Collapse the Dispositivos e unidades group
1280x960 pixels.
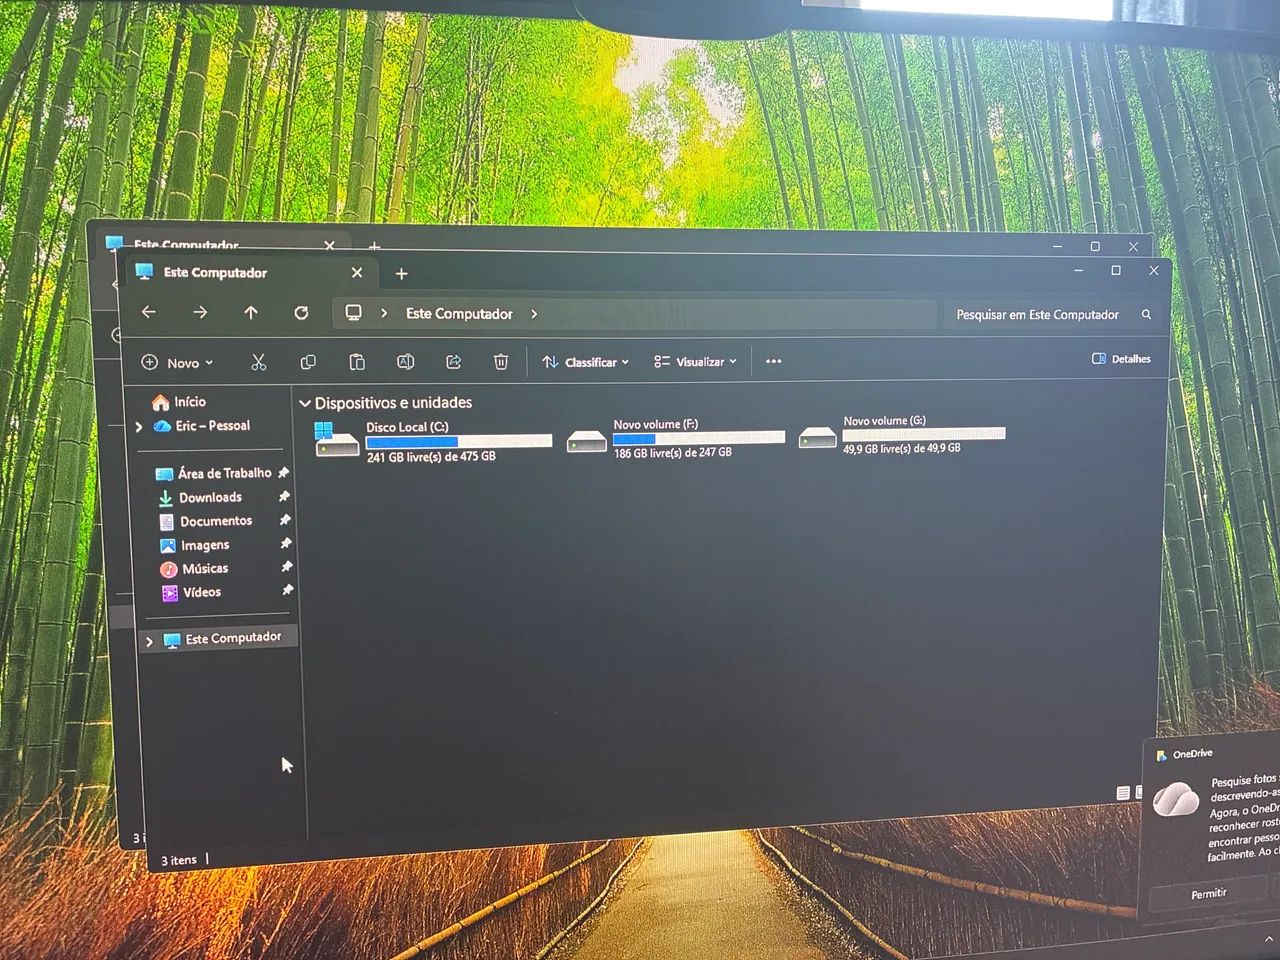(305, 403)
